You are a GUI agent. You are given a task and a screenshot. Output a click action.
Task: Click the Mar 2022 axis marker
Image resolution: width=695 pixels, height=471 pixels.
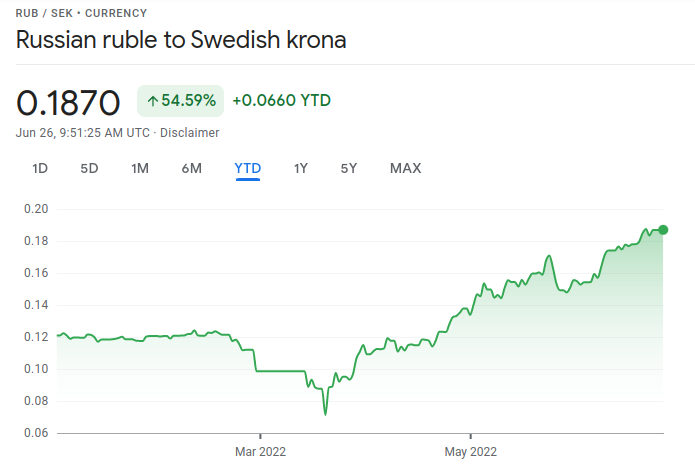coord(259,452)
